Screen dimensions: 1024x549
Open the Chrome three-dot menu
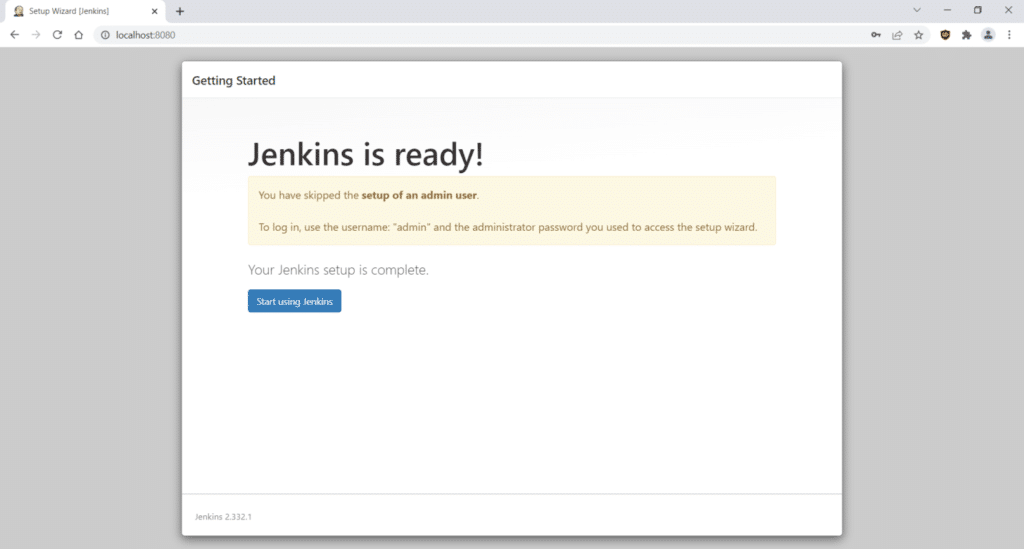point(1010,35)
